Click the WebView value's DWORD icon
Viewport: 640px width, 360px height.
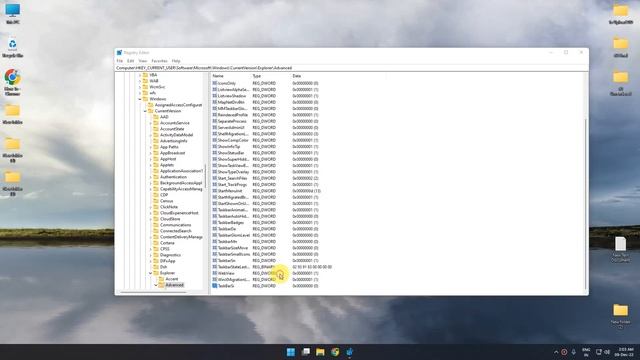tap(215, 273)
